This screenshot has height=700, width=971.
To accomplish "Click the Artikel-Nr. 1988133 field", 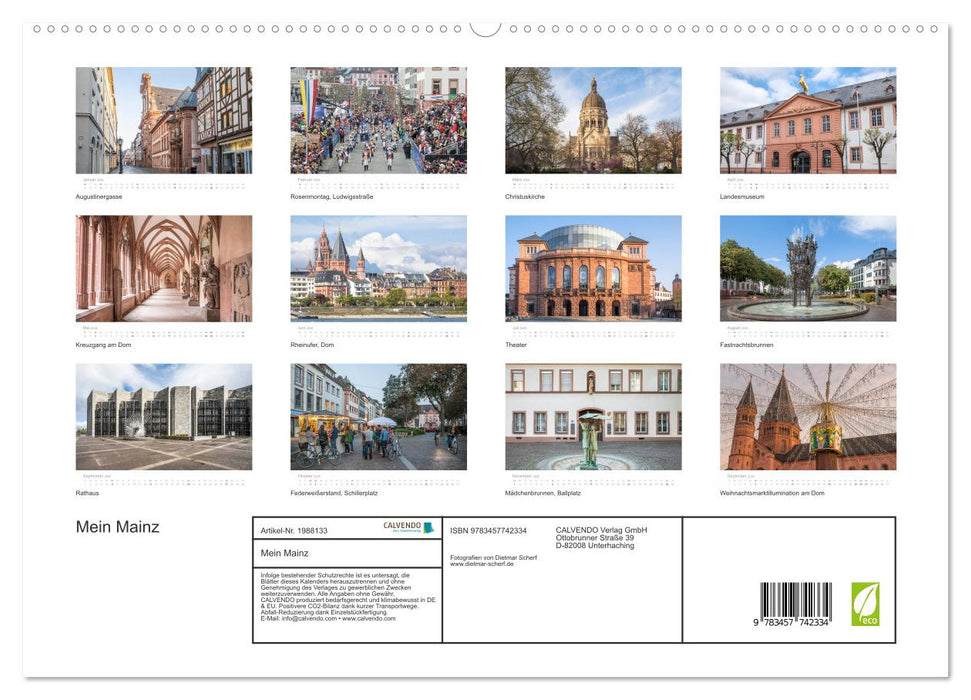I will [x=294, y=530].
